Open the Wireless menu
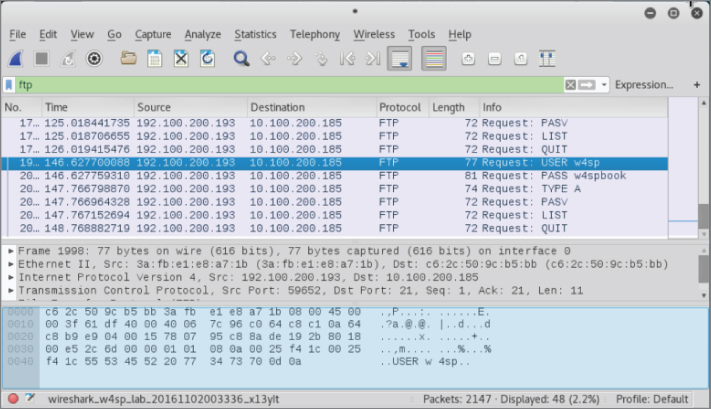Screen dimensions: 711x409 [374, 34]
